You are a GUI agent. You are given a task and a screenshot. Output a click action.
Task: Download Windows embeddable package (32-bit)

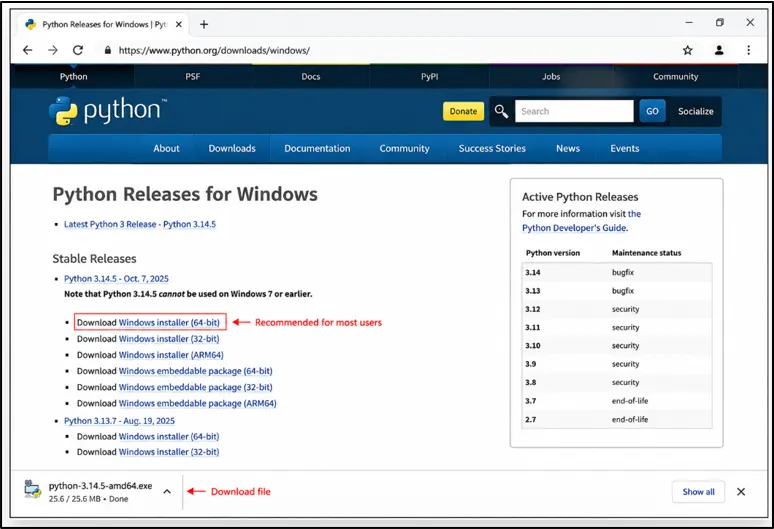click(195, 387)
